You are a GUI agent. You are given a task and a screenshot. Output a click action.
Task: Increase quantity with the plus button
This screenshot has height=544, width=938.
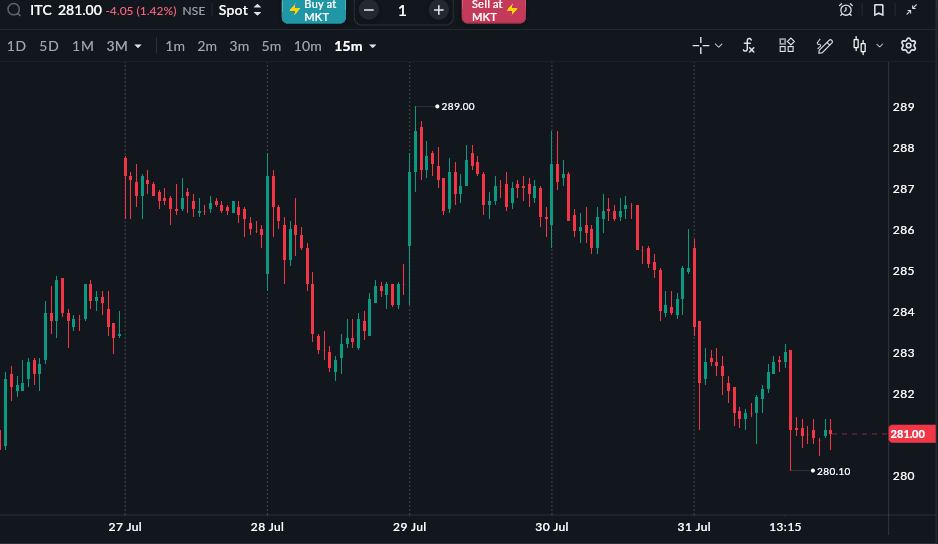tap(438, 10)
